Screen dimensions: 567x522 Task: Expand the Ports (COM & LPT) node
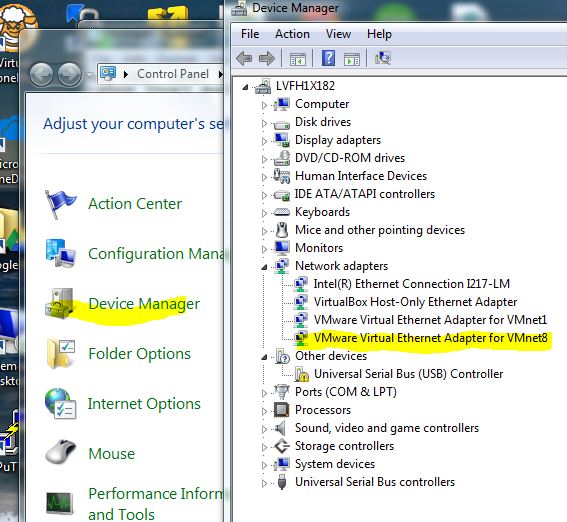pos(264,393)
